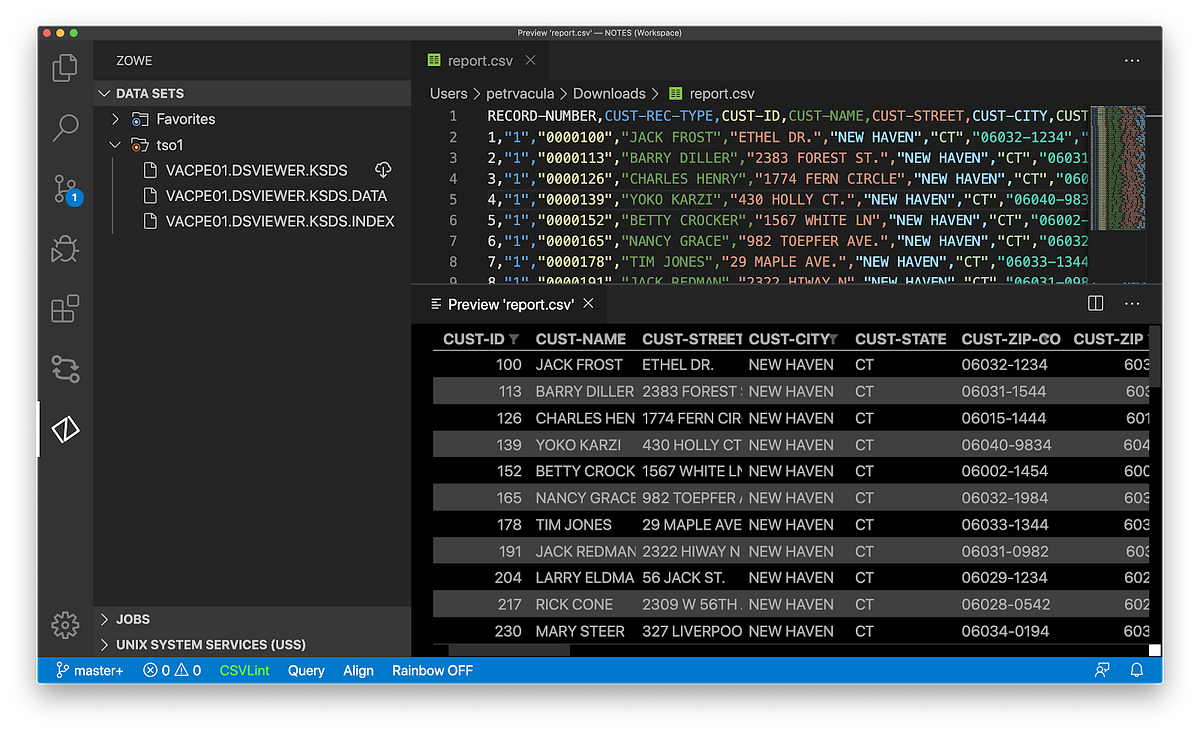Screen dimensions: 1200x733
Task: Open notifications via the bell icon
Action: coord(1137,670)
